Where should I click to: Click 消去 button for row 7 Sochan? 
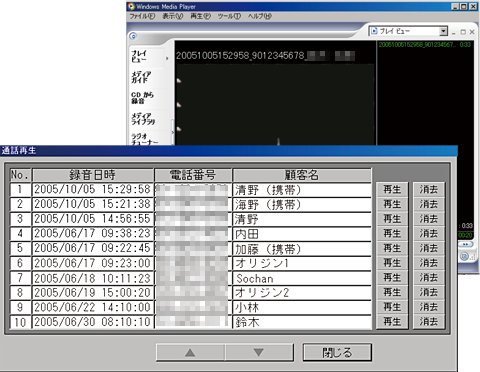point(429,278)
